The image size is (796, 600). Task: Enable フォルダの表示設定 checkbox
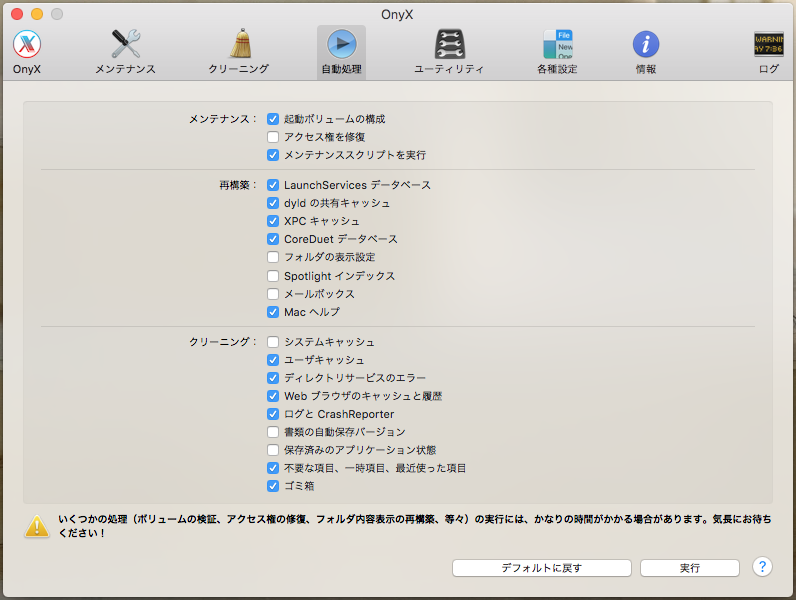click(273, 257)
